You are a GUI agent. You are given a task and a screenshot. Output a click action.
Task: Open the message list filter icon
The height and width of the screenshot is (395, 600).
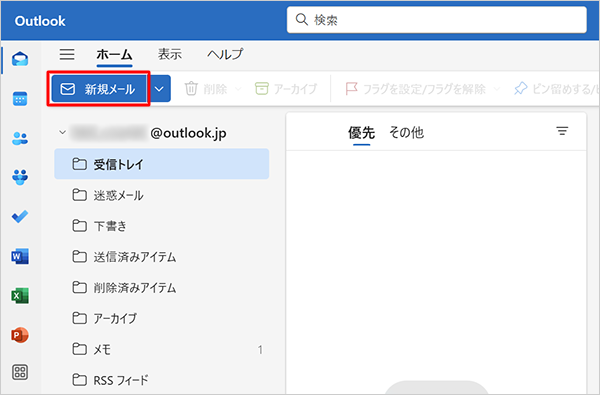[562, 131]
